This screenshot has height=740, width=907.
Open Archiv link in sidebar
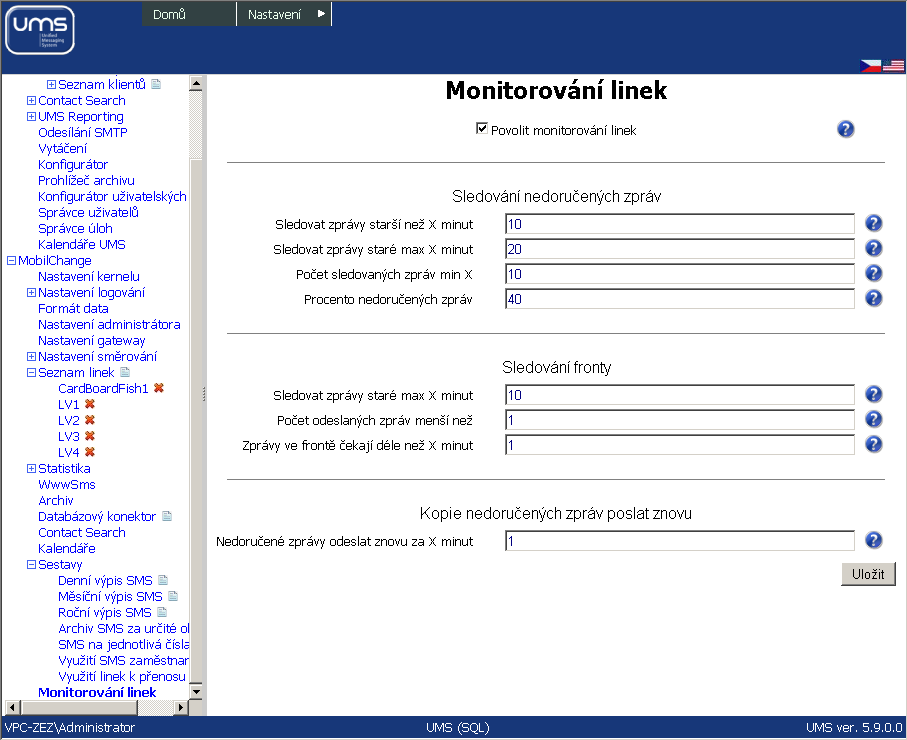click(56, 500)
